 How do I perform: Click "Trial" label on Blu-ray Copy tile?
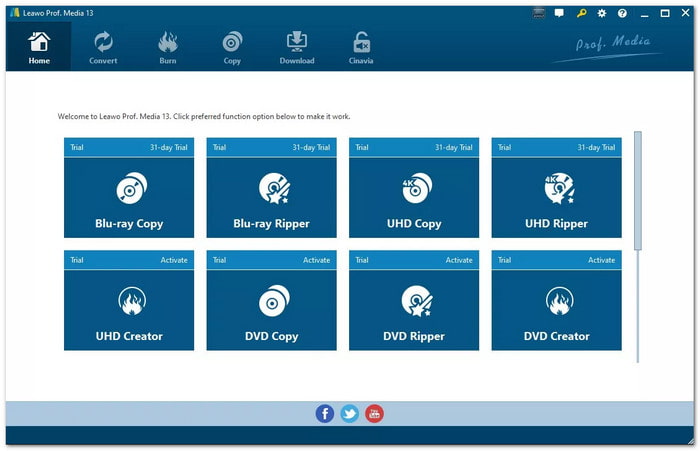[77, 147]
